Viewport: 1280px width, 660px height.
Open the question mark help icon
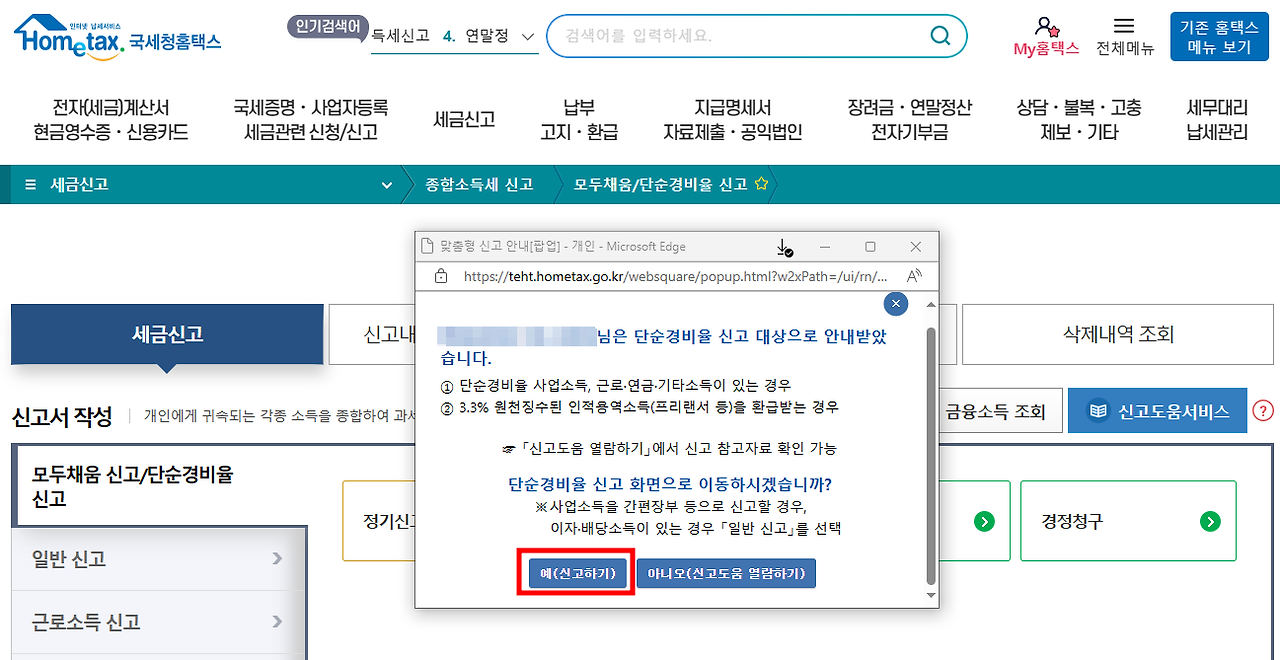pyautogui.click(x=1266, y=410)
